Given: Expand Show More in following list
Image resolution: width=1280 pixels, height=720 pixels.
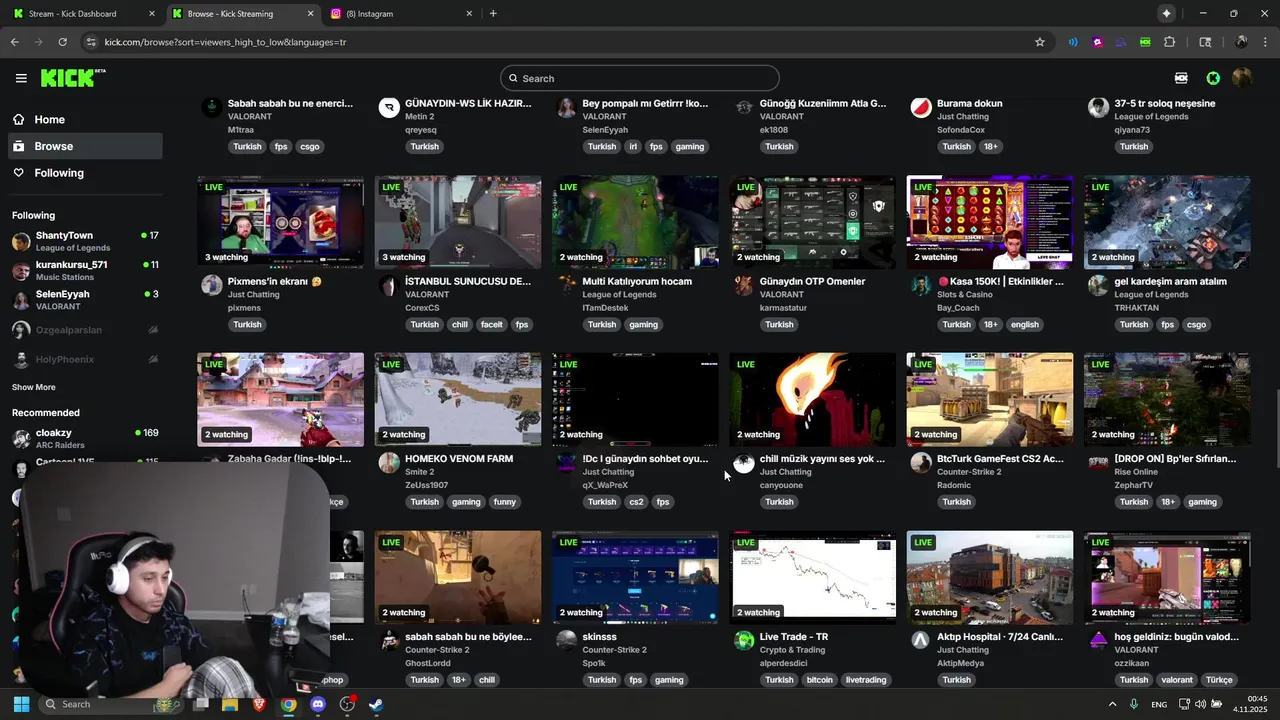Looking at the screenshot, I should coord(34,387).
